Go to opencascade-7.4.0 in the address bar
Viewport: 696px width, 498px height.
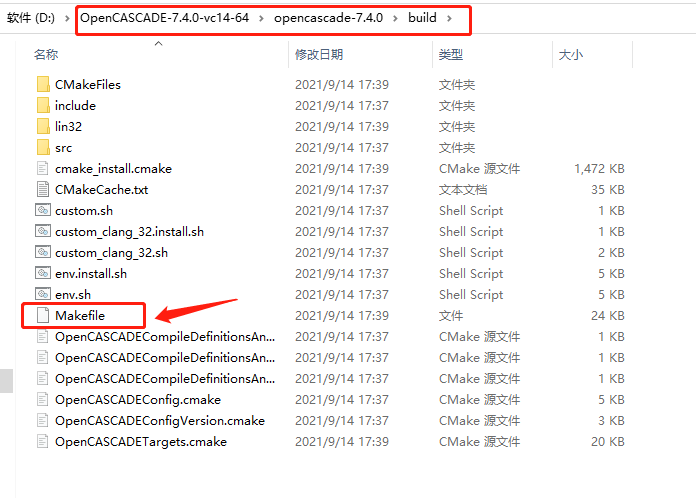(x=328, y=18)
